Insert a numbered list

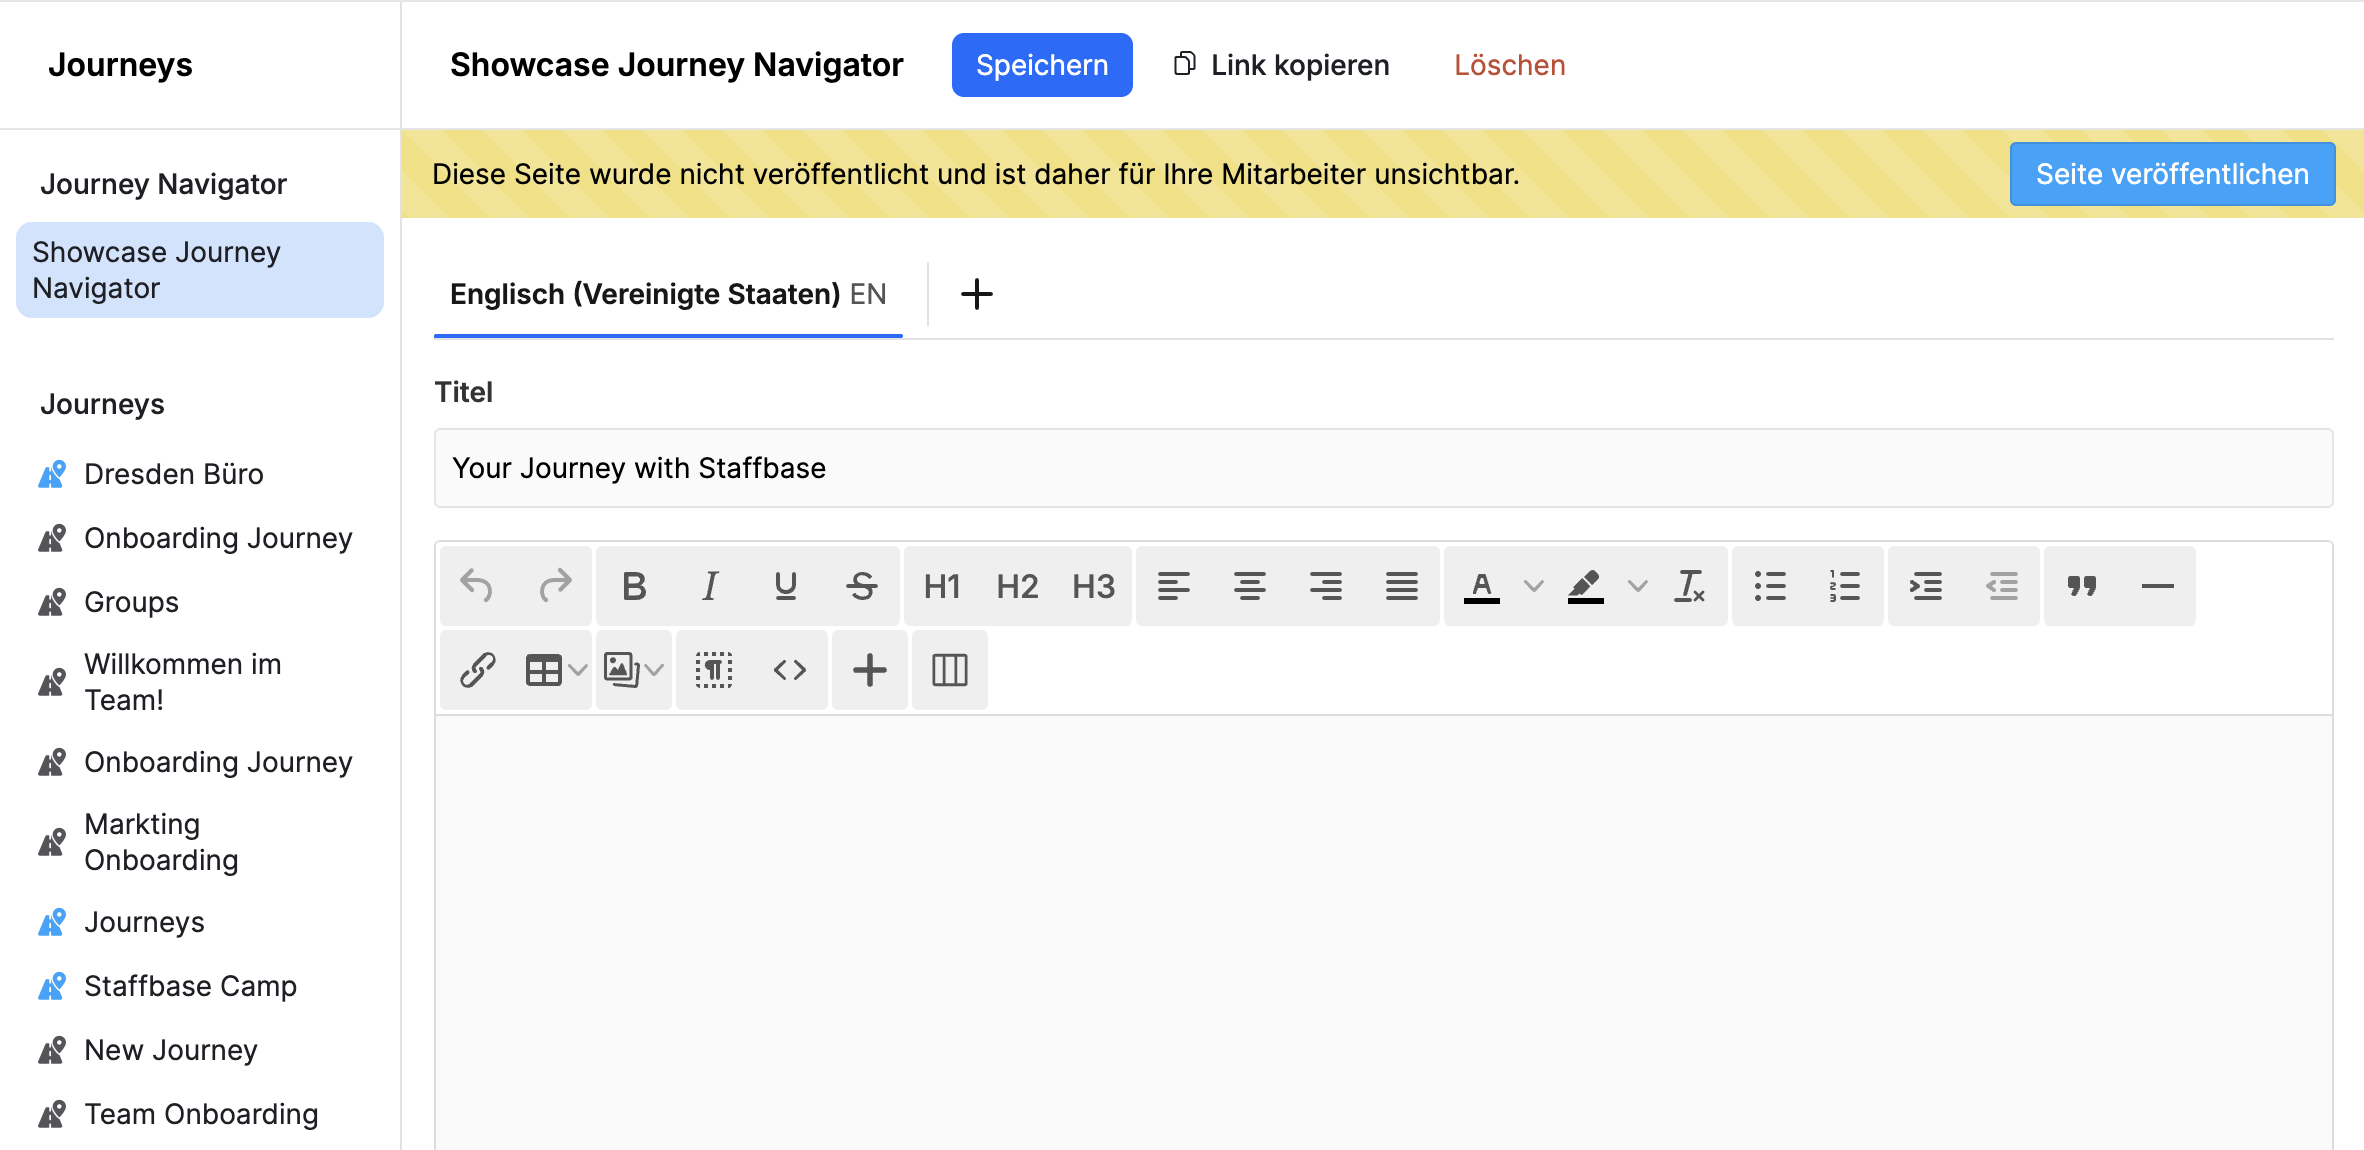point(1846,586)
